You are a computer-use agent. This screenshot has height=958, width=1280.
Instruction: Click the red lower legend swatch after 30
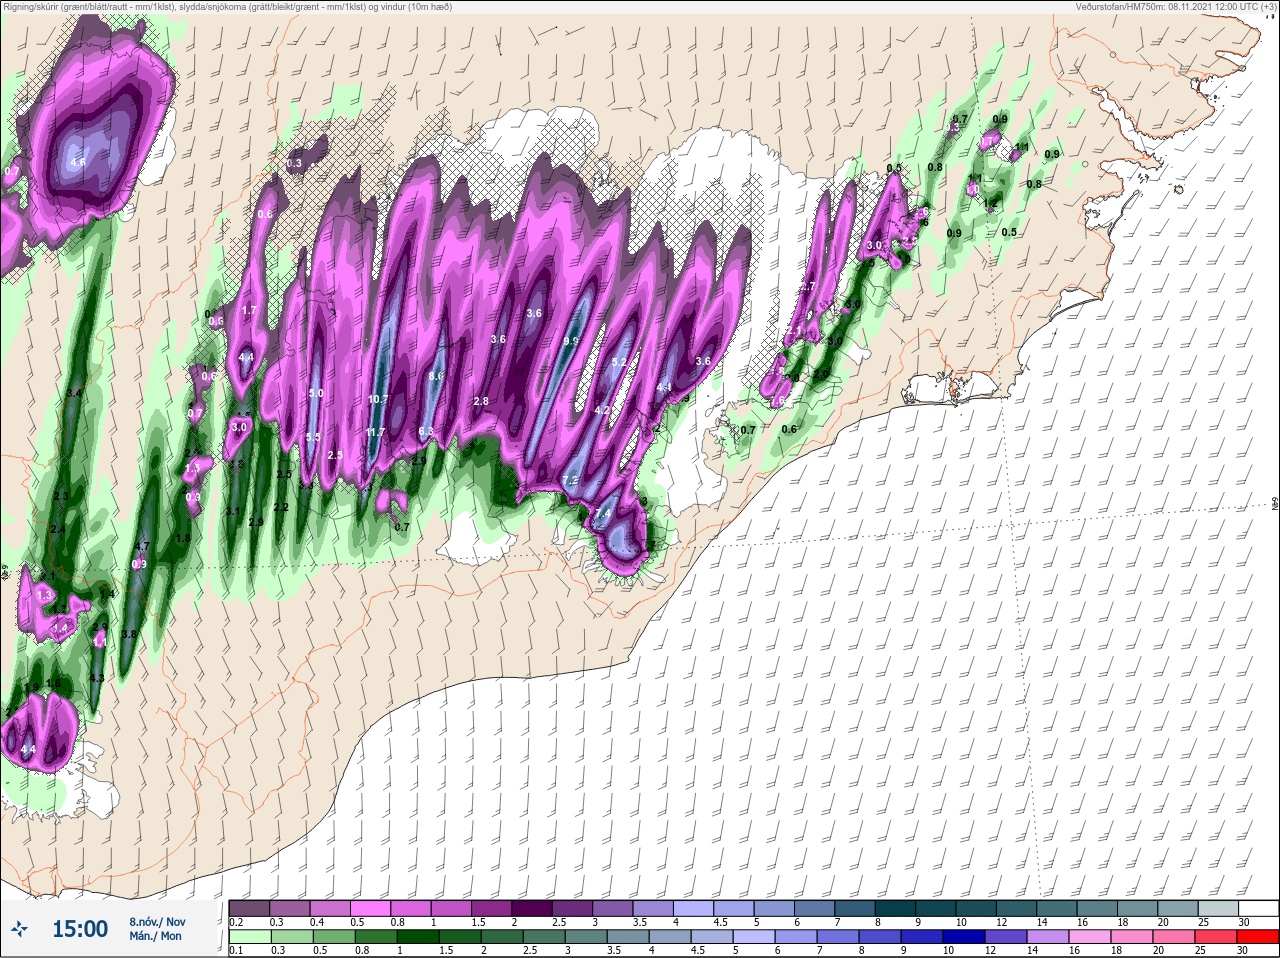tap(1258, 937)
